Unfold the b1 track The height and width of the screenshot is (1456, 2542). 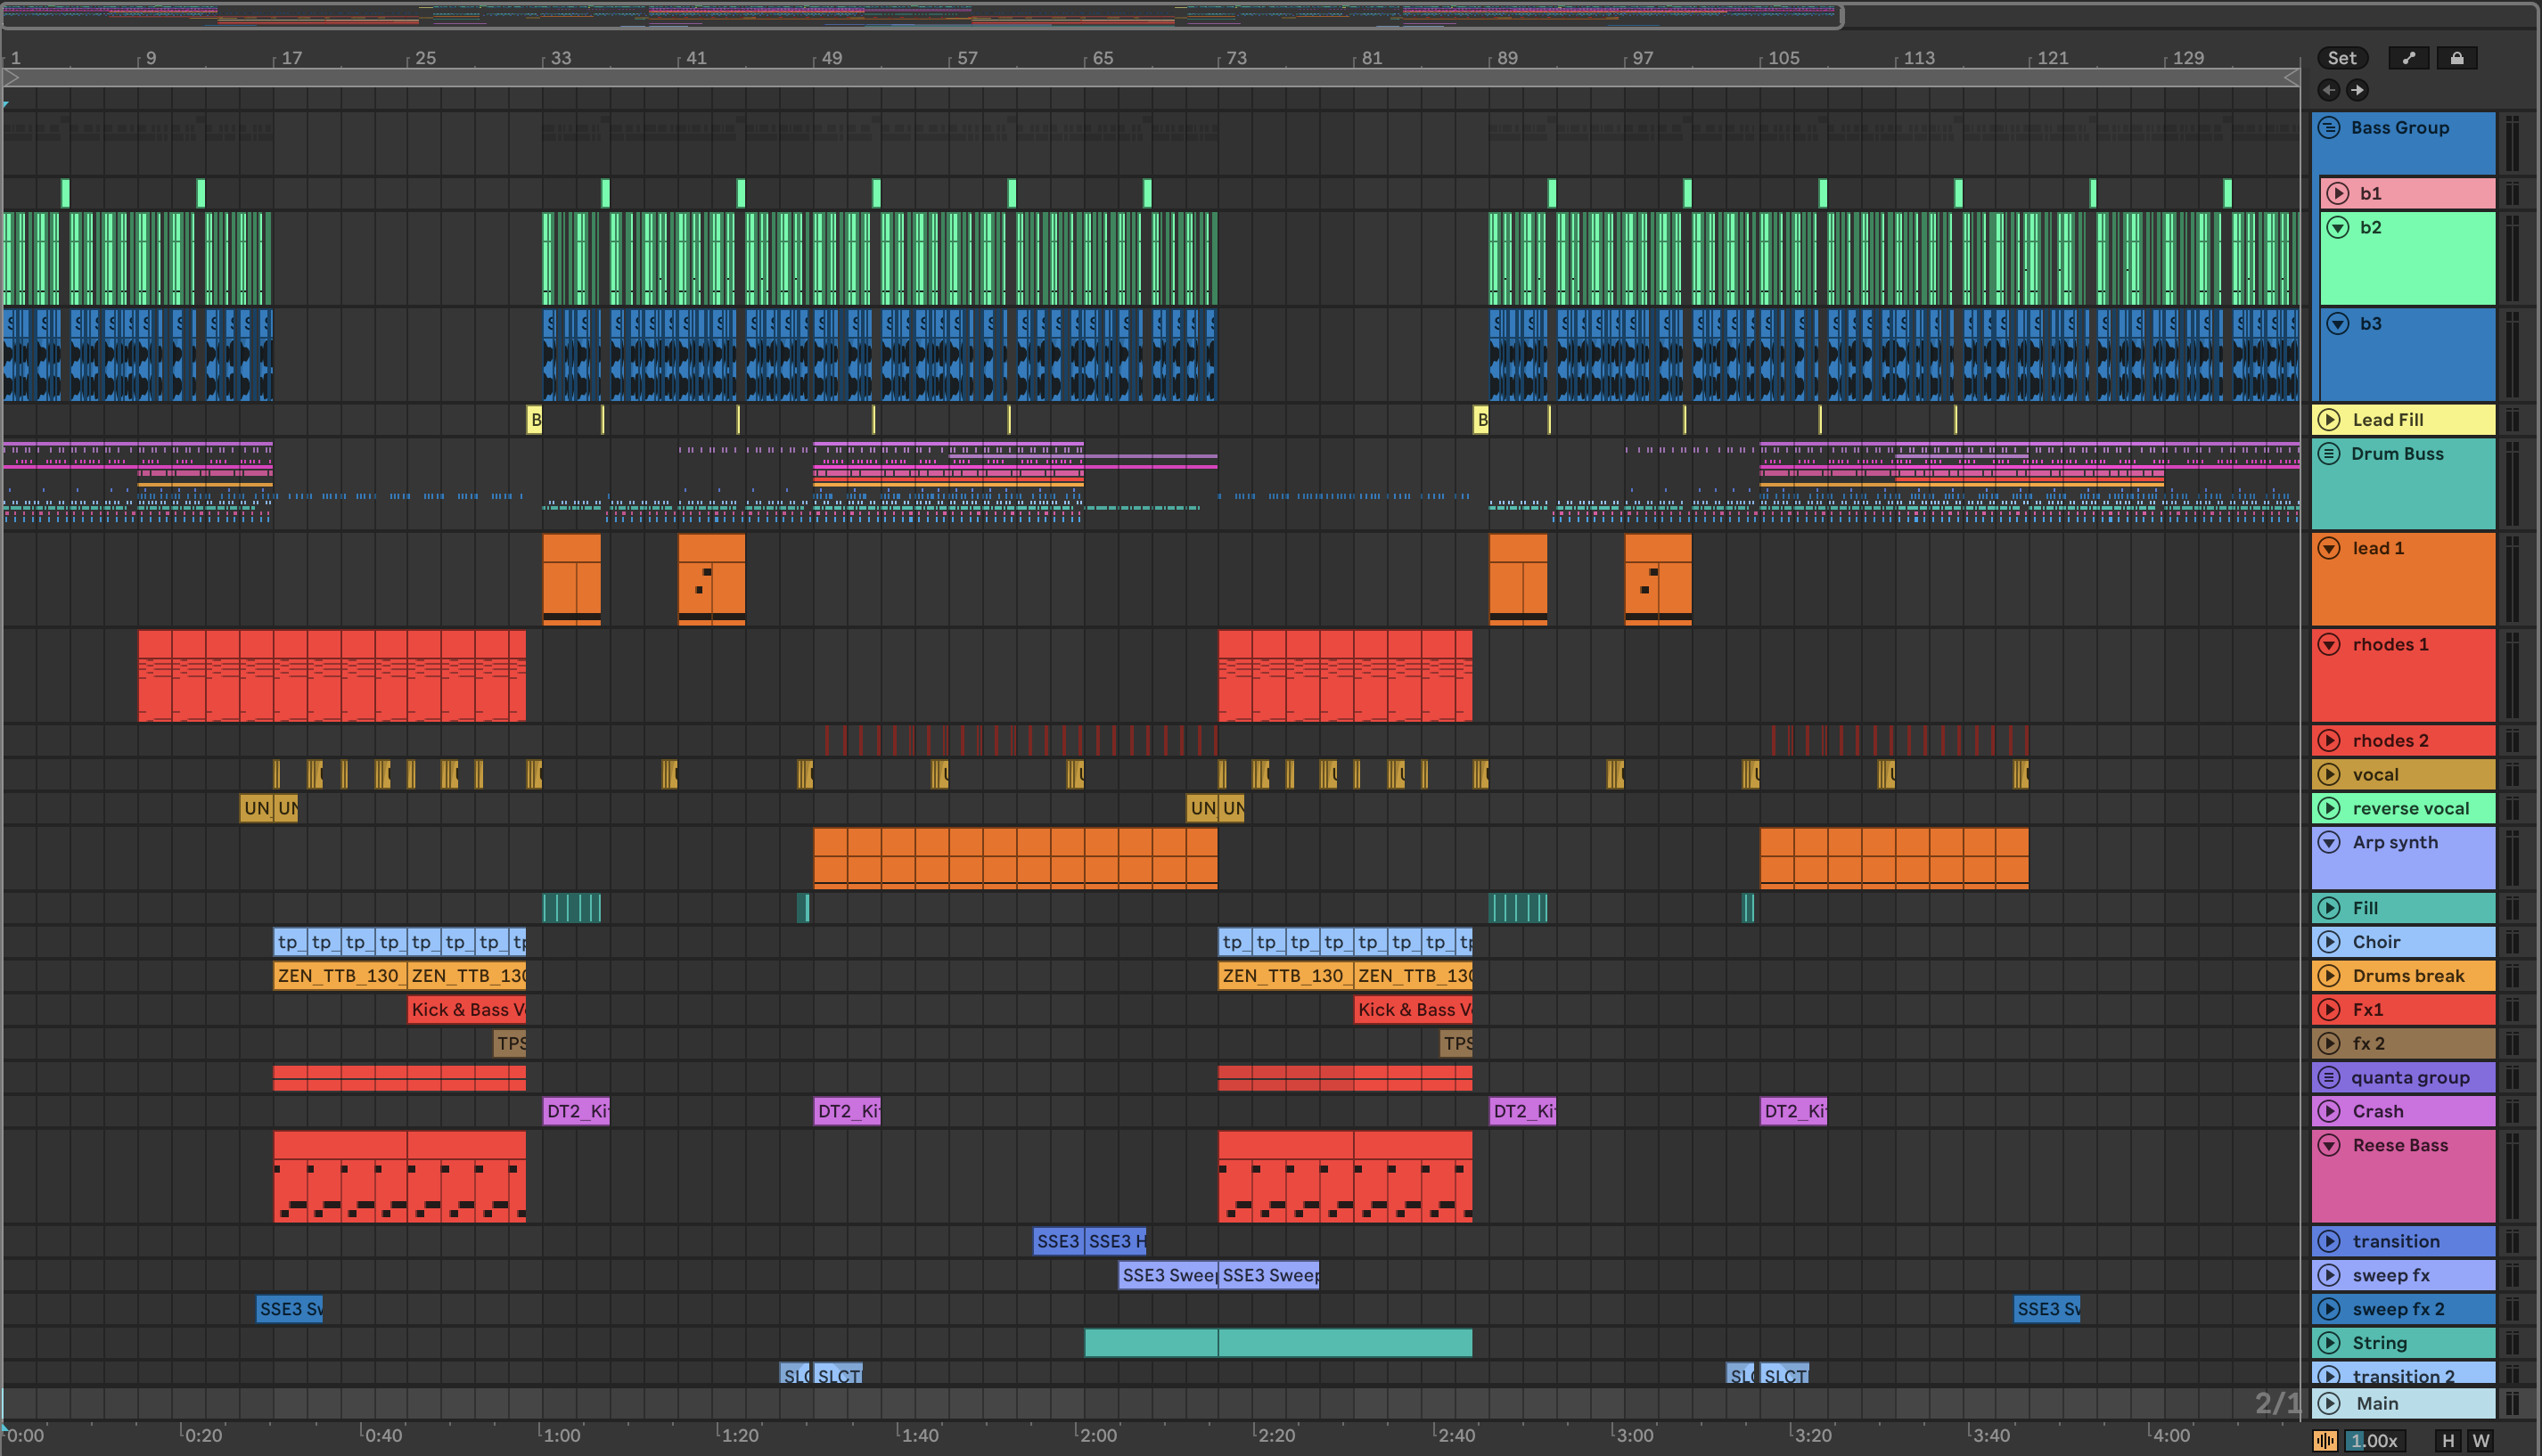(x=2337, y=193)
